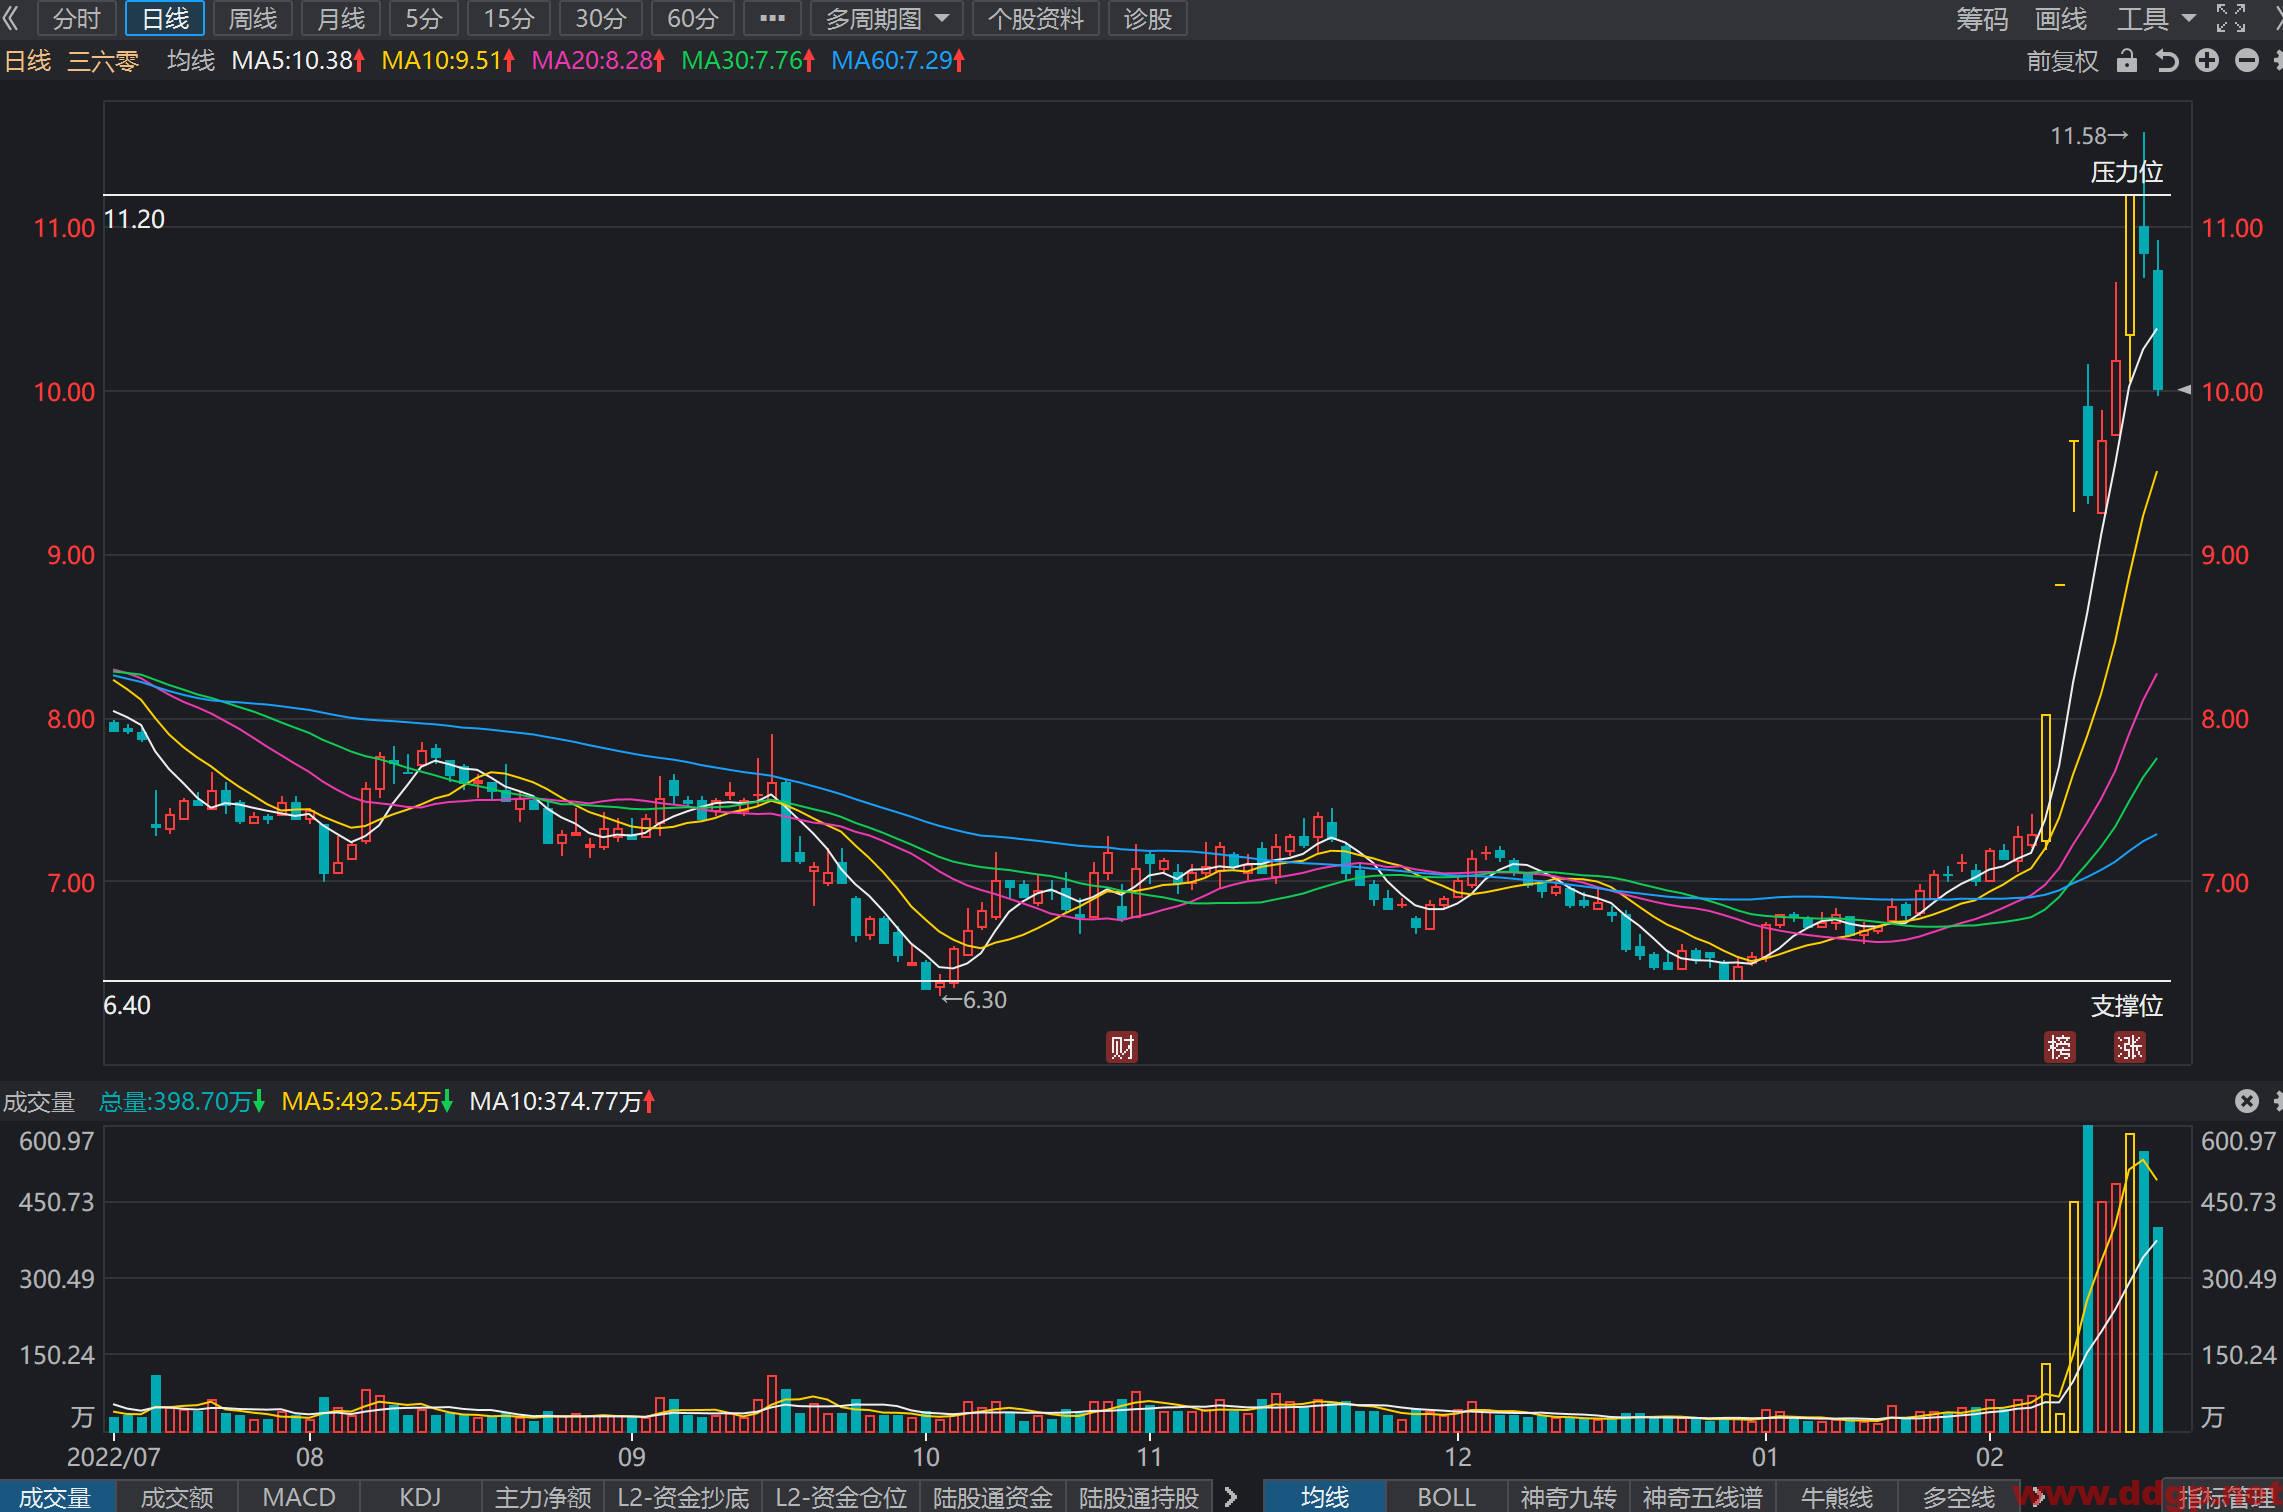Select the 30分 period button

pyautogui.click(x=601, y=19)
